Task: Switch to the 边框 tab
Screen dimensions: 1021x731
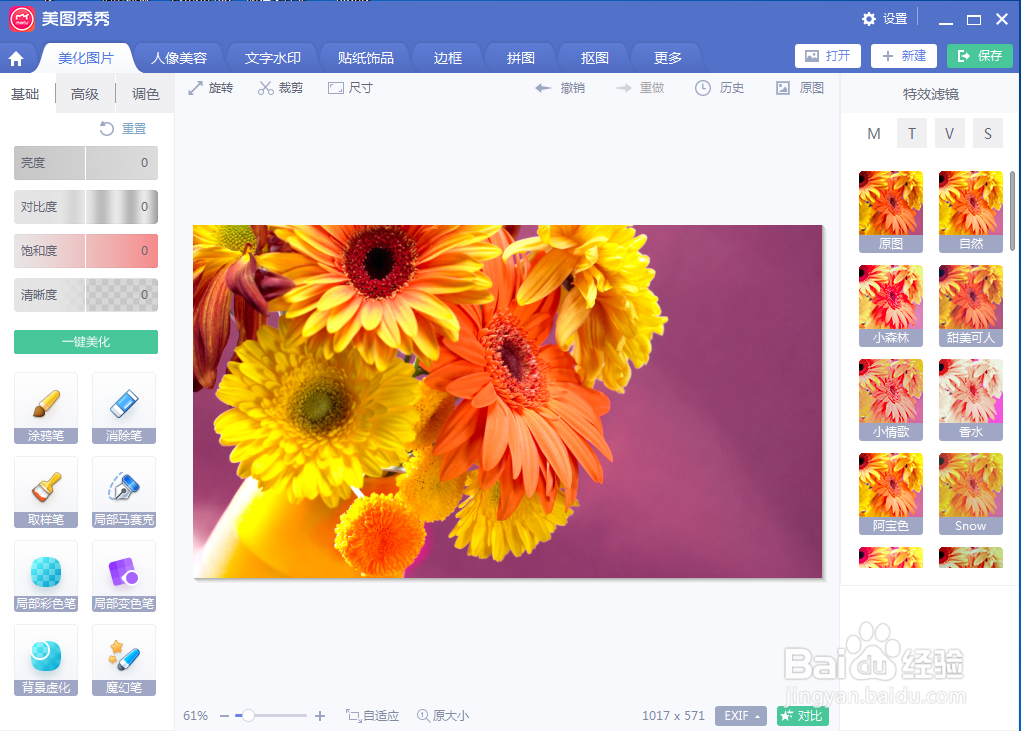Action: coord(448,58)
